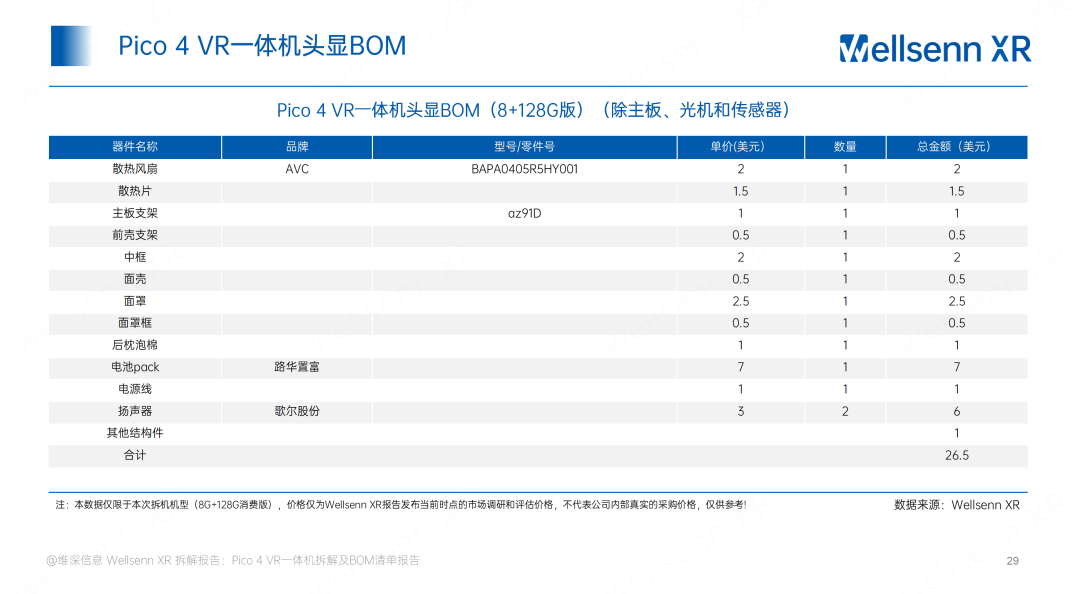Click total '7' in 电池pack row
The height and width of the screenshot is (594, 1080).
[x=957, y=367]
